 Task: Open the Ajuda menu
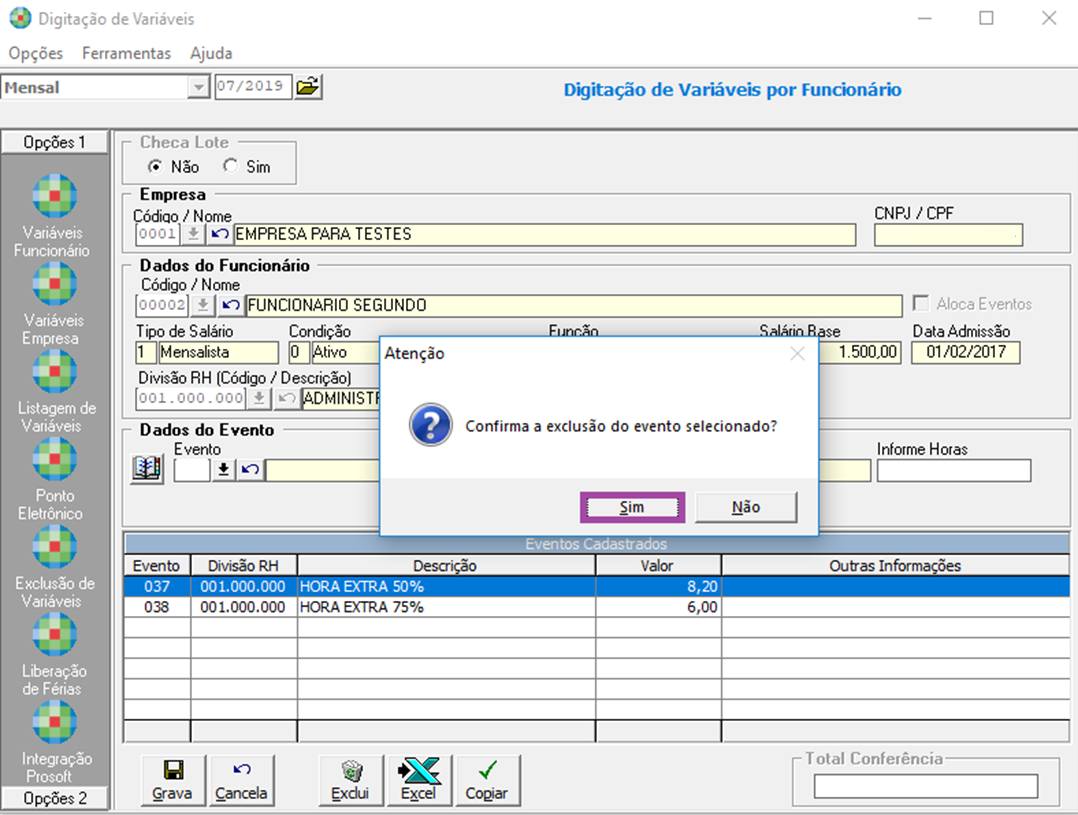coord(211,53)
